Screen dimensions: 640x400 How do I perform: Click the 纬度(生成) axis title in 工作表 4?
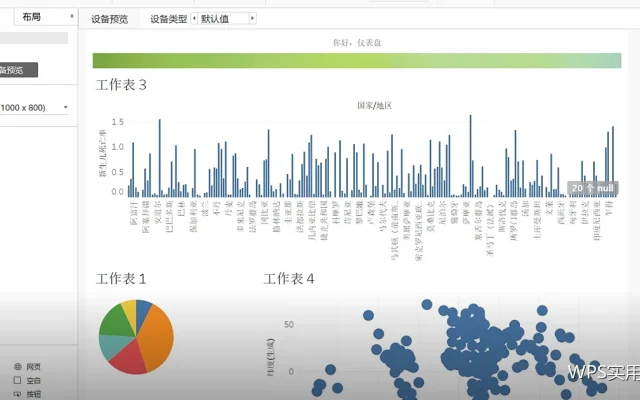click(x=271, y=357)
